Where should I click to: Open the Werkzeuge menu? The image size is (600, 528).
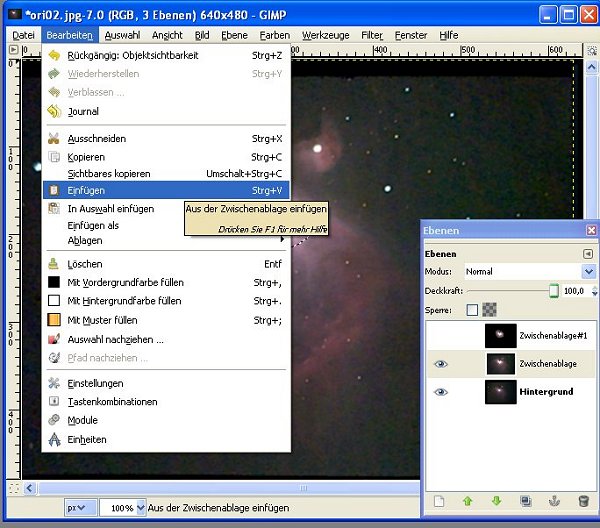pos(326,35)
